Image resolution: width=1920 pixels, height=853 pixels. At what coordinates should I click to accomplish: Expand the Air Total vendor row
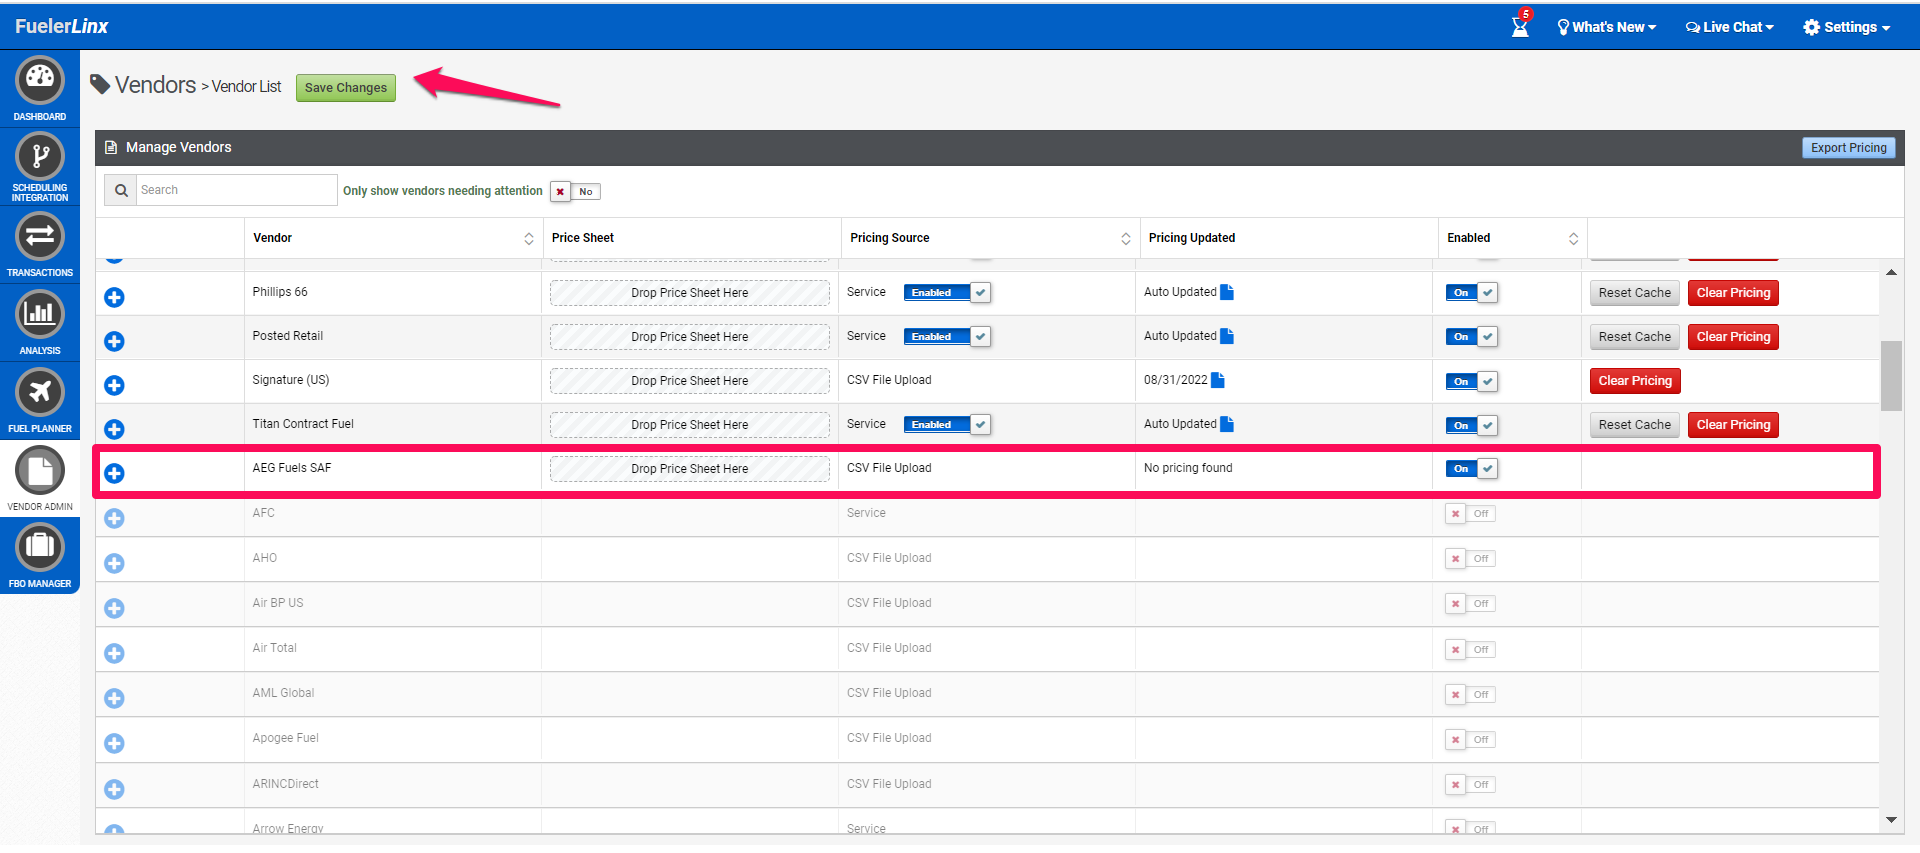[115, 653]
